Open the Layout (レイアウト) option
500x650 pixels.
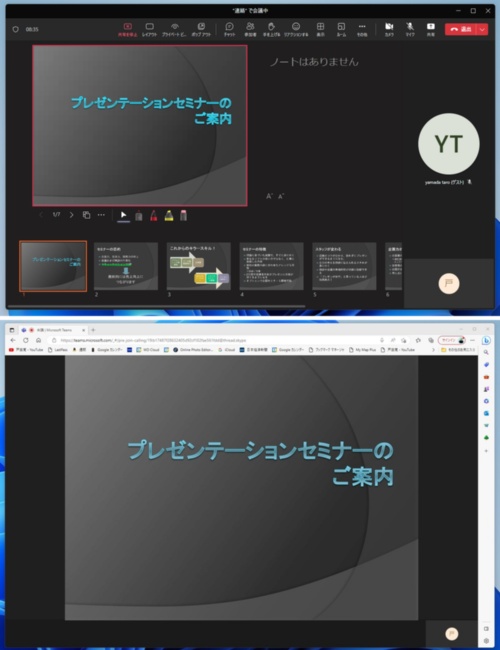[150, 29]
